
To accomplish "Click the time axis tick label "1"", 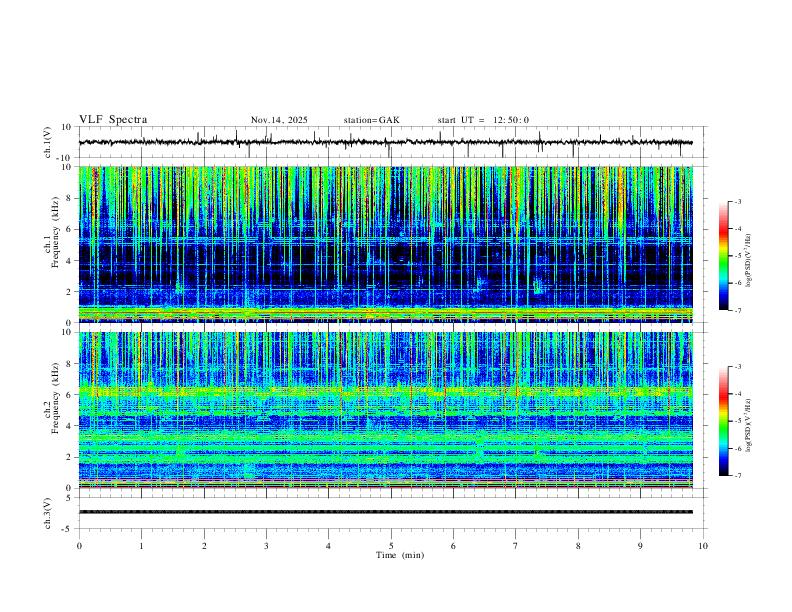I will 141,546.
